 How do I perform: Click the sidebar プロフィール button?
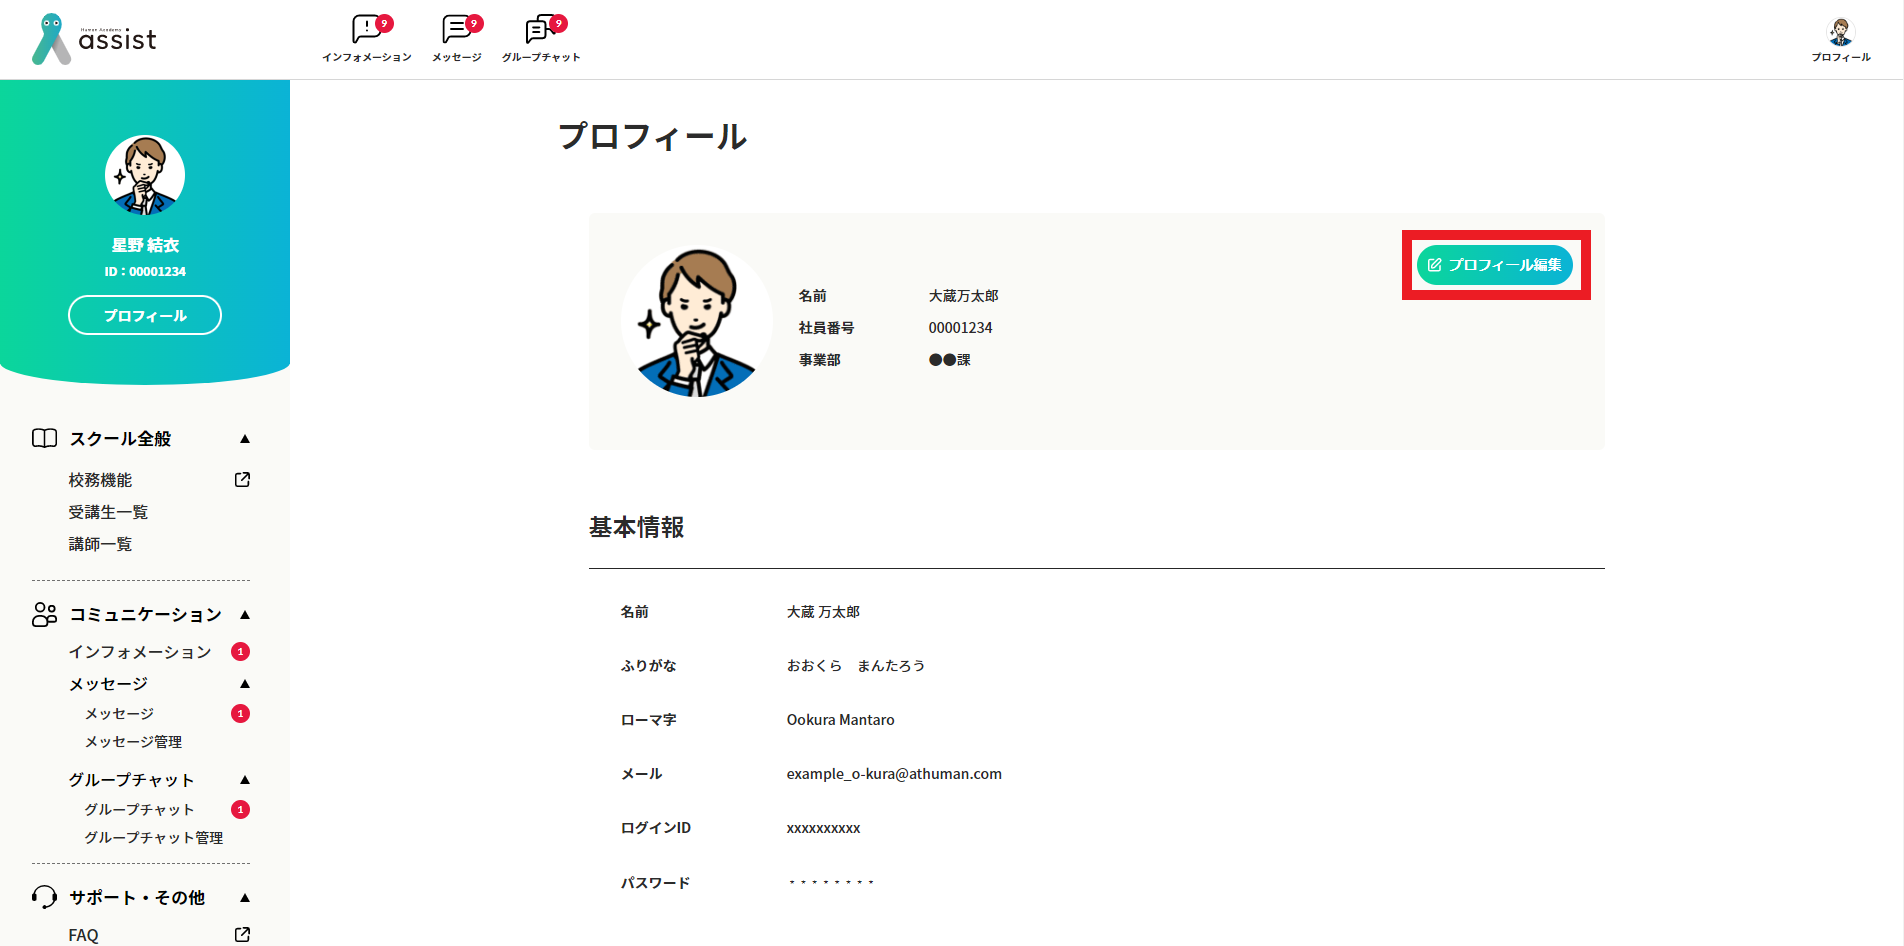point(145,315)
